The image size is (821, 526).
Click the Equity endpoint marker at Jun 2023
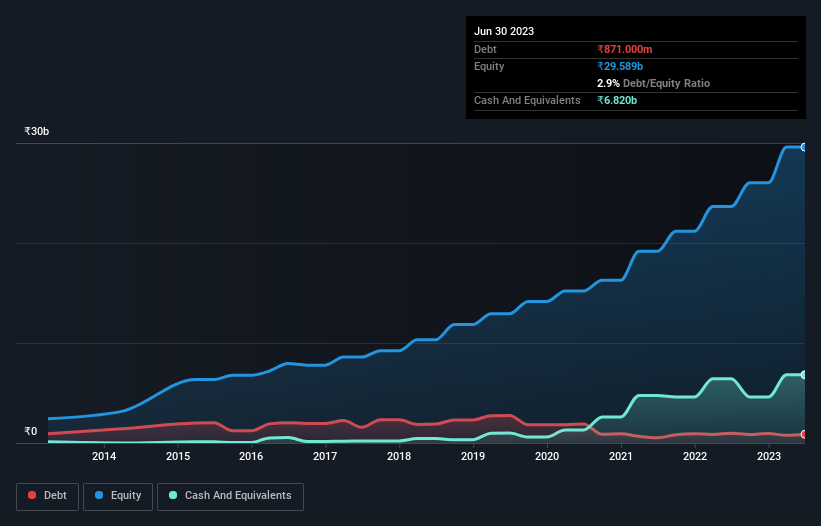click(804, 148)
